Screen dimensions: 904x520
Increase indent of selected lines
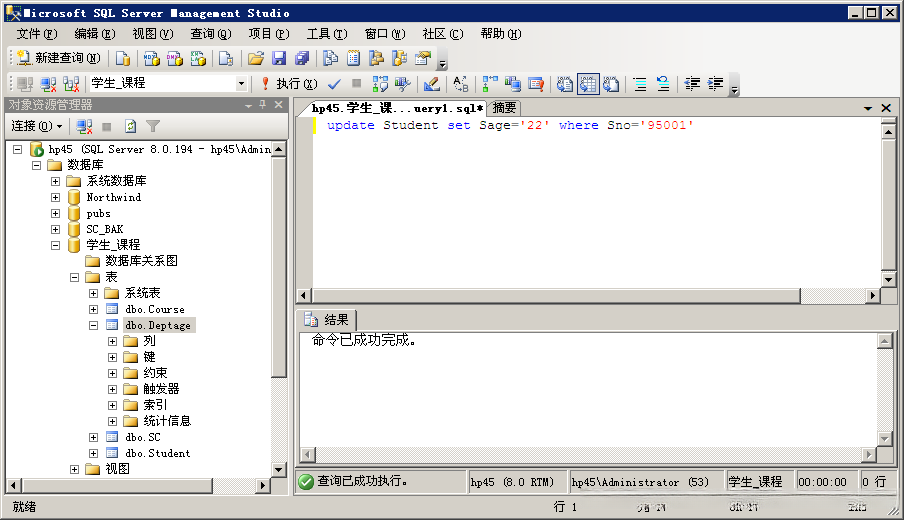715,84
